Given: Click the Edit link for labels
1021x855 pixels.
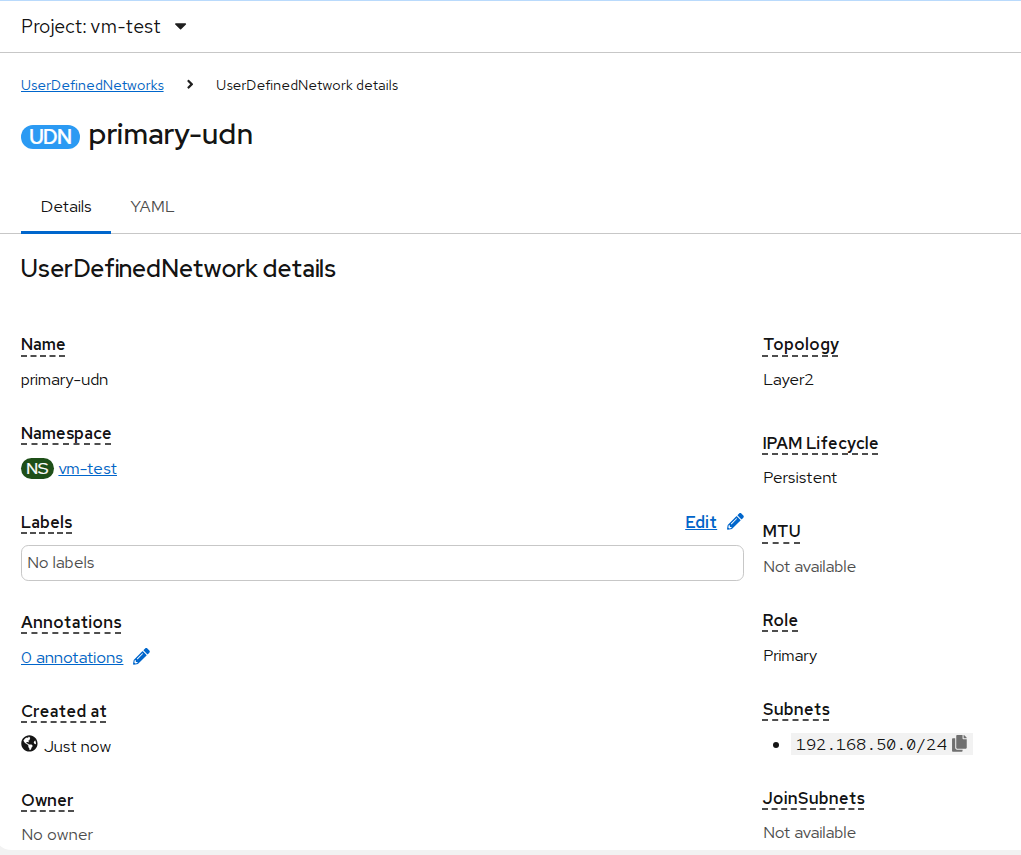Looking at the screenshot, I should coord(700,522).
